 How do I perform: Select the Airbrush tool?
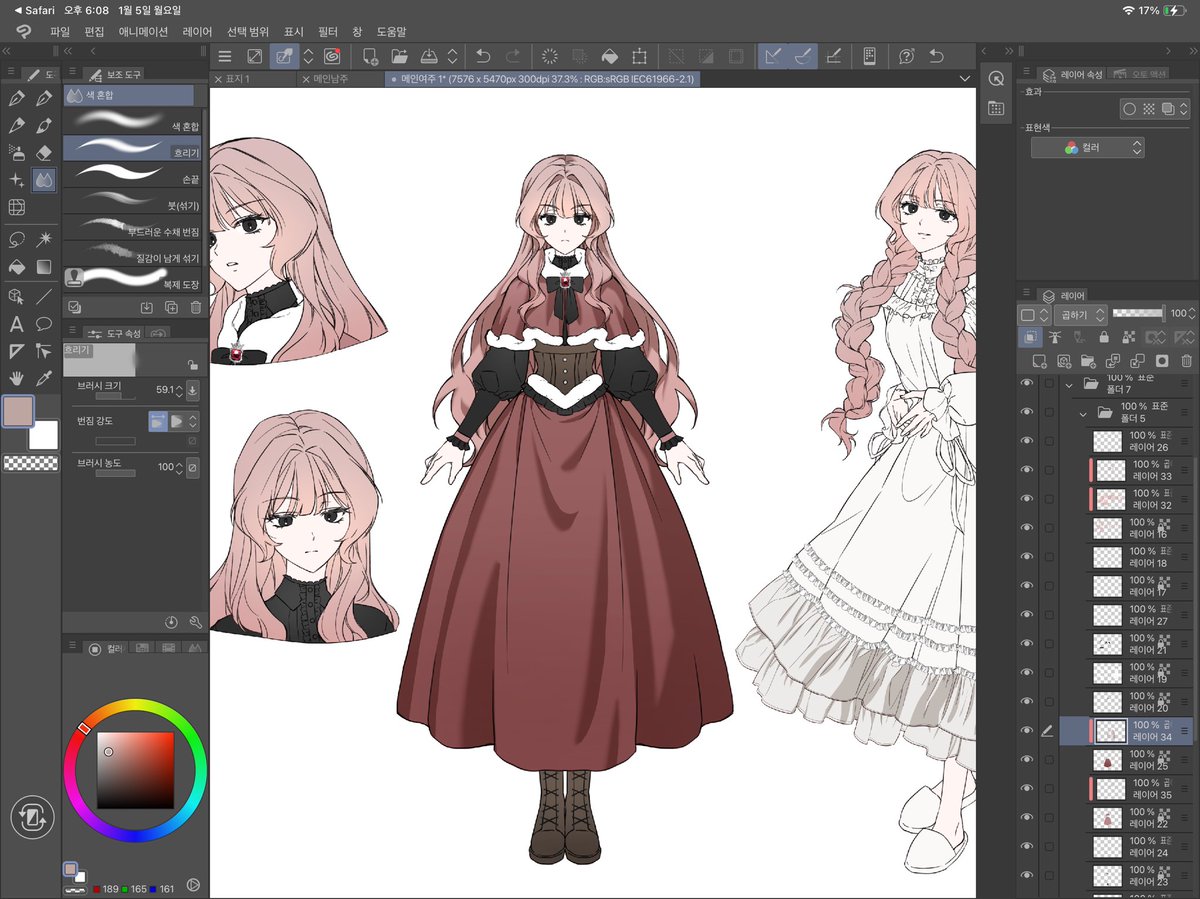pyautogui.click(x=16, y=152)
